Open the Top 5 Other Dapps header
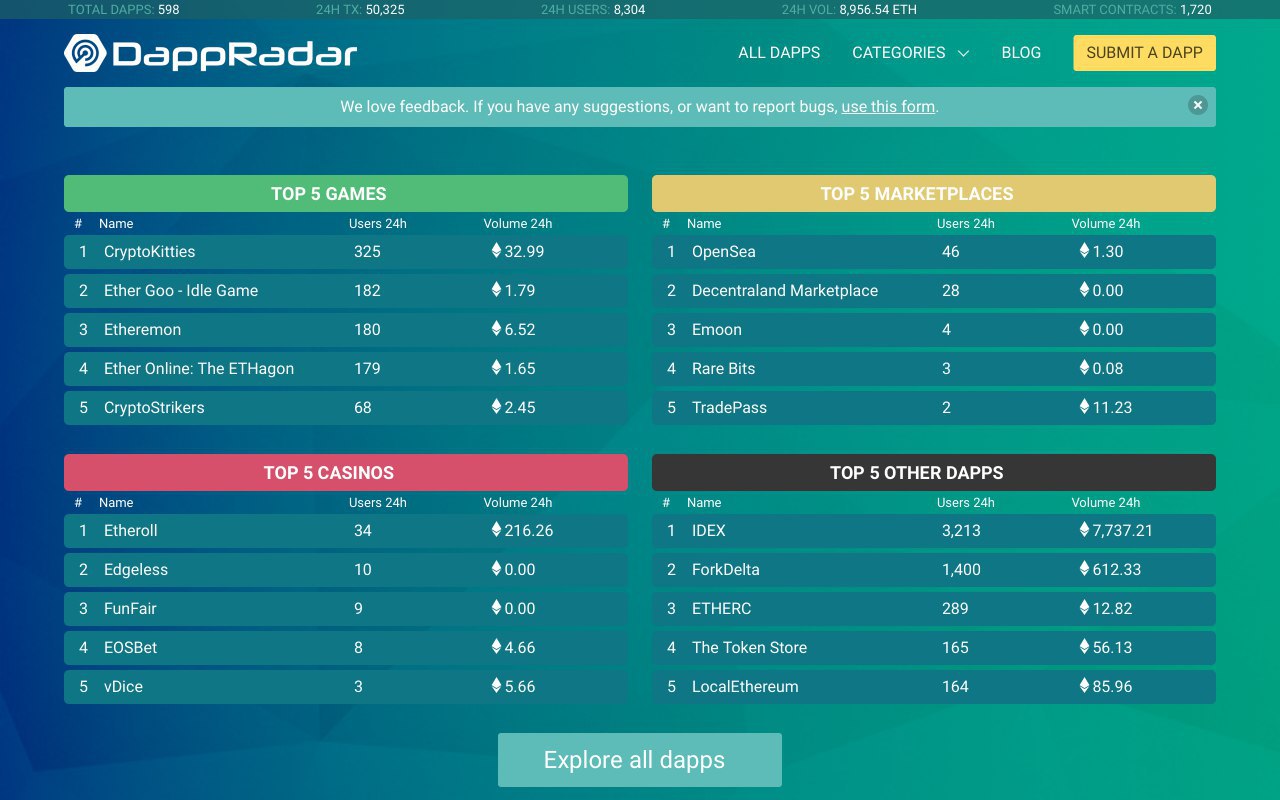 (x=934, y=473)
